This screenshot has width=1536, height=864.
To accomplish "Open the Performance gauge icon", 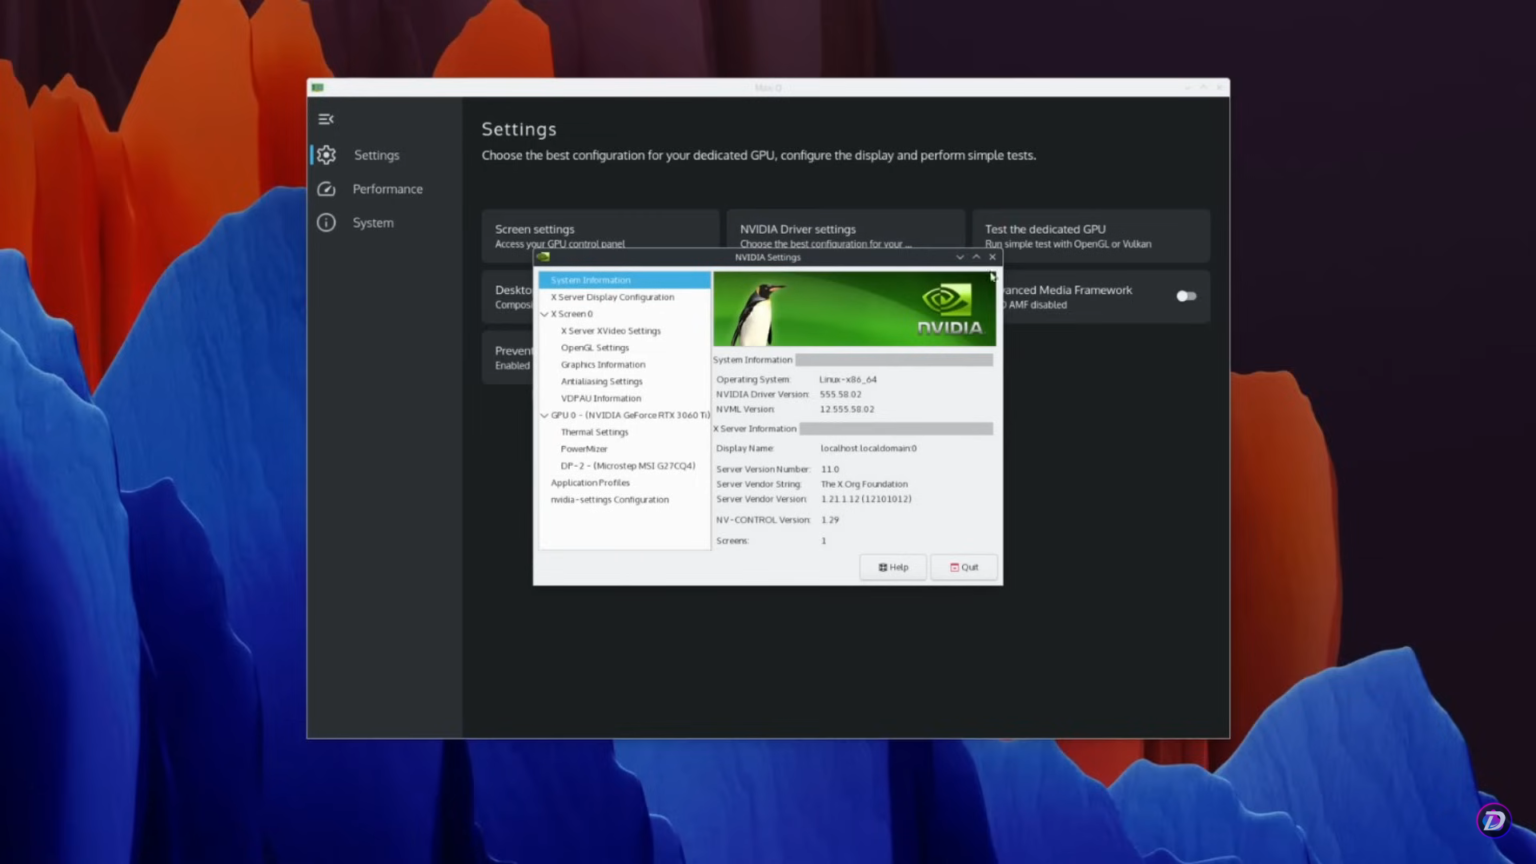I will click(x=327, y=189).
